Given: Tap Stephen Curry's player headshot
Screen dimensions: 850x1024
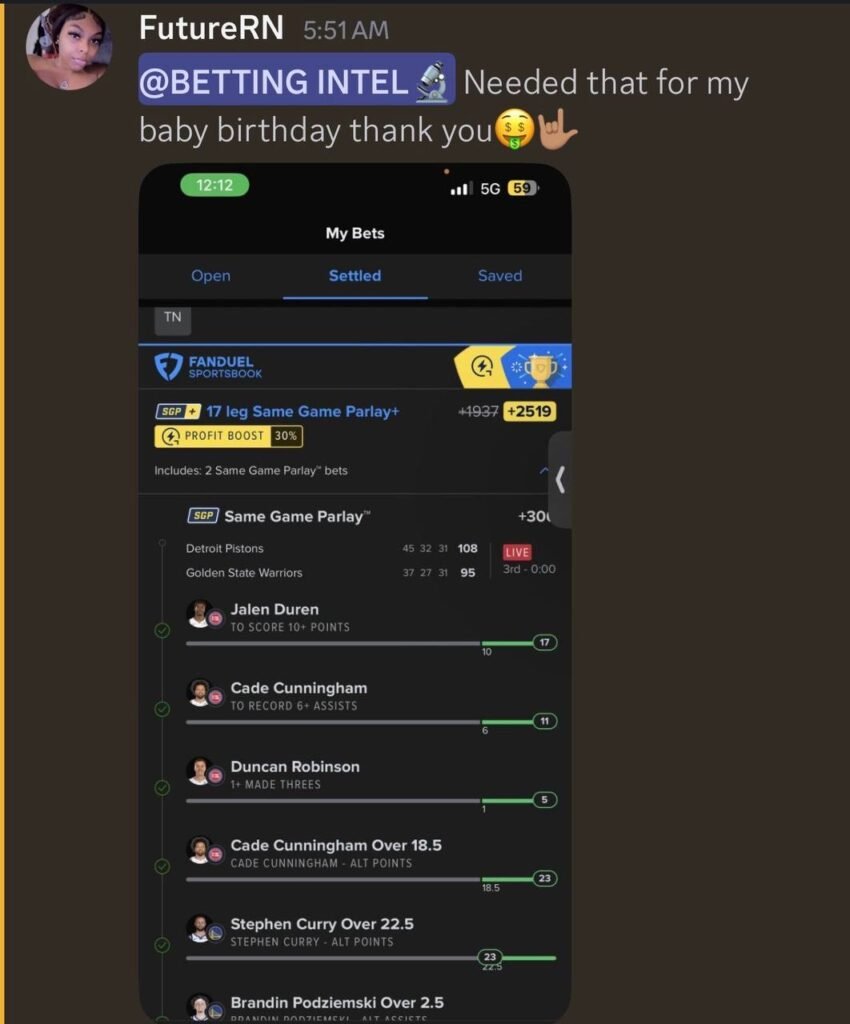Looking at the screenshot, I should [200, 929].
